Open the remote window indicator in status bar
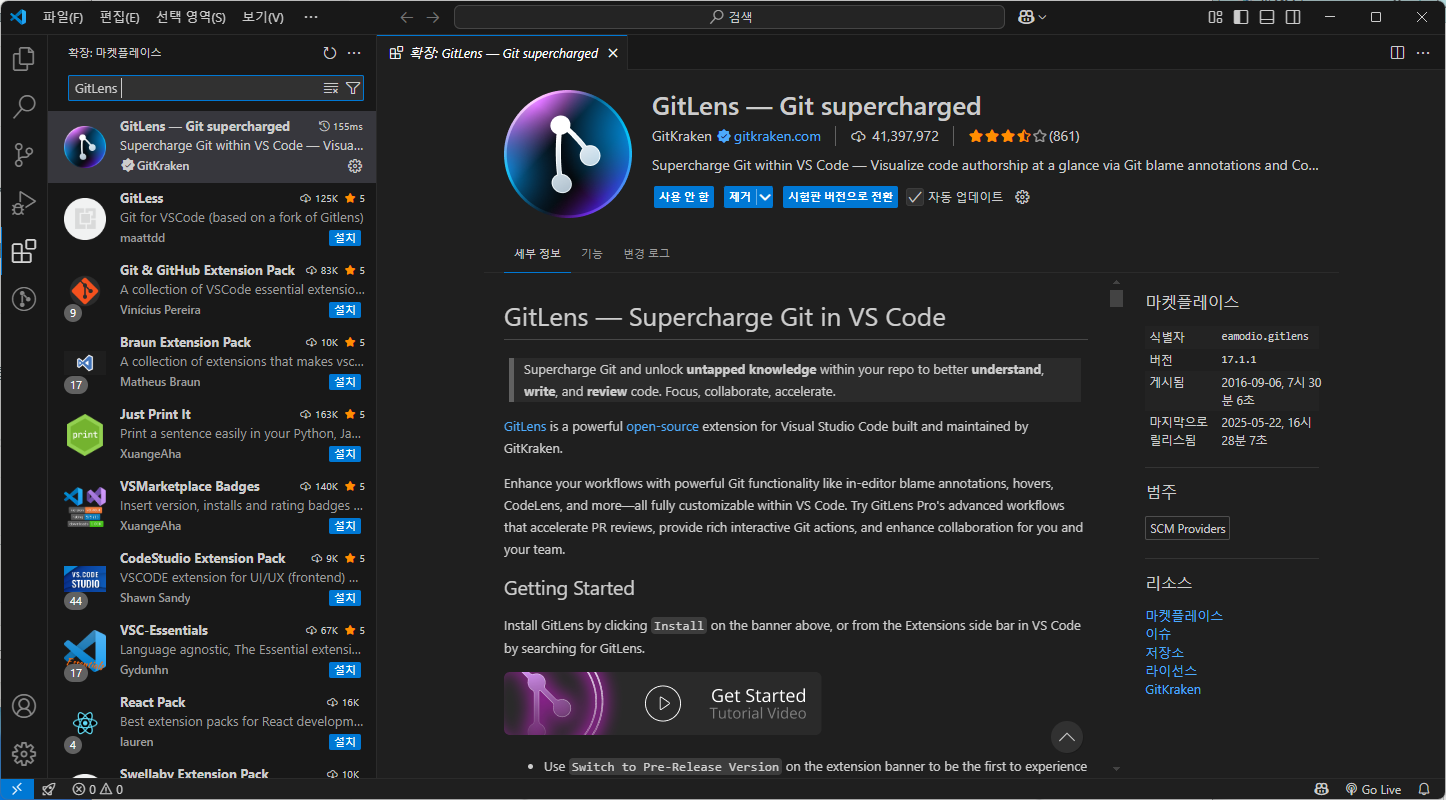Image resolution: width=1446 pixels, height=800 pixels. point(17,789)
